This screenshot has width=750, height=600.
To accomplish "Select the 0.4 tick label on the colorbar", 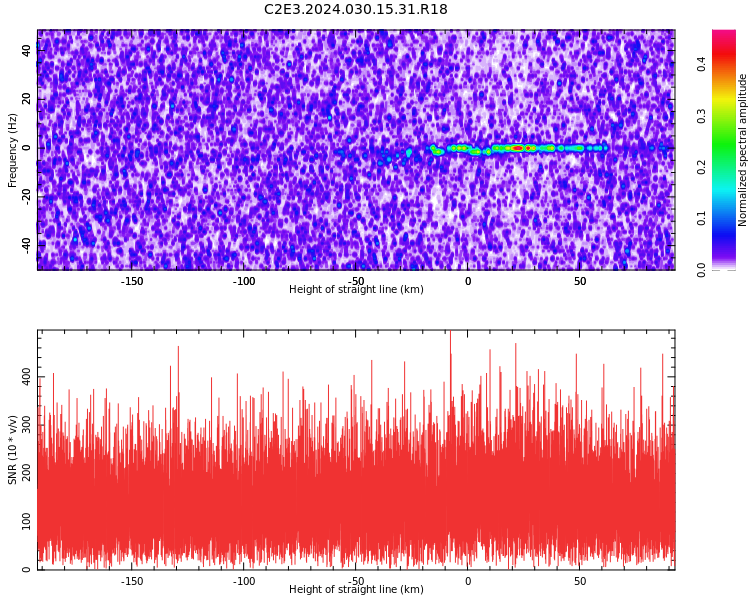I will click(x=701, y=63).
